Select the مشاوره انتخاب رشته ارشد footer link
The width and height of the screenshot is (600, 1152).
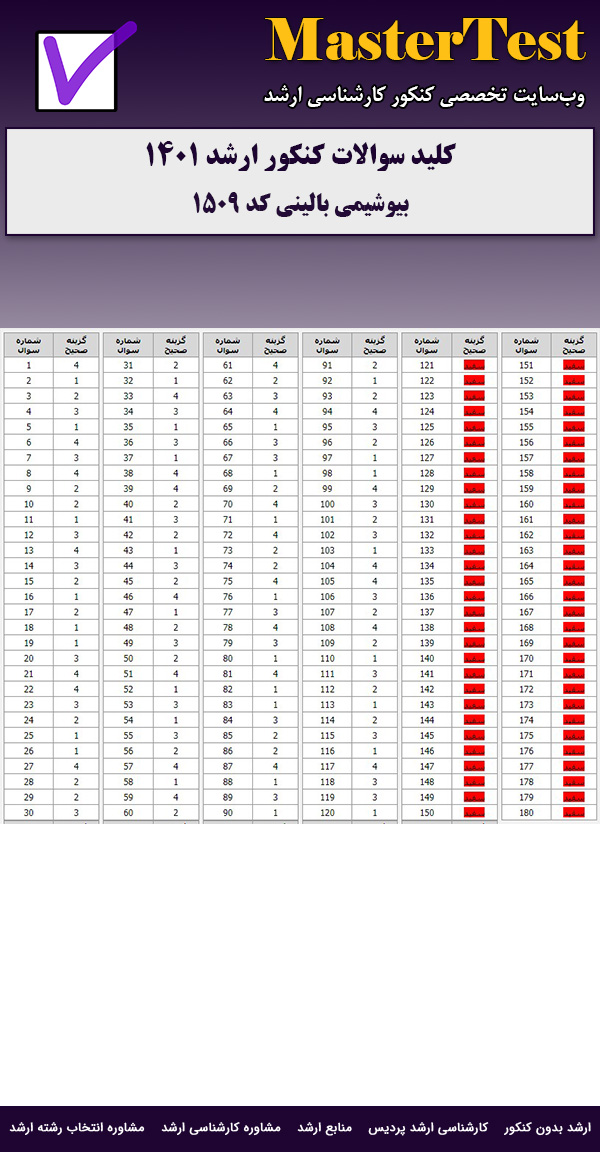click(x=77, y=1128)
